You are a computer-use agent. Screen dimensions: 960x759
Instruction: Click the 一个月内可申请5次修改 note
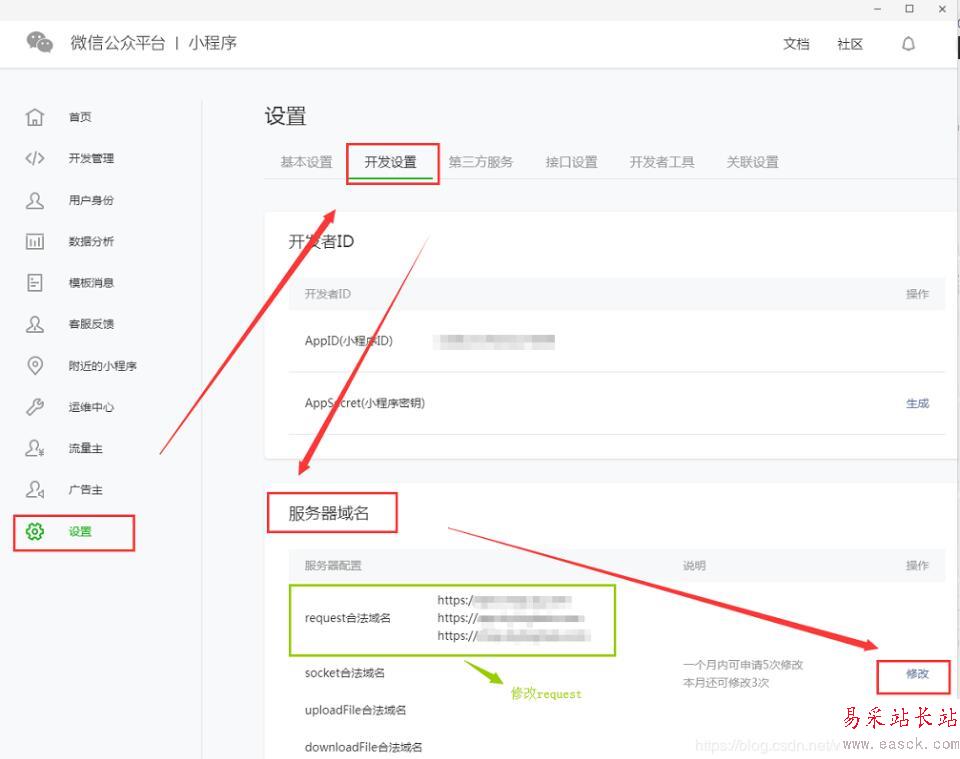point(743,665)
